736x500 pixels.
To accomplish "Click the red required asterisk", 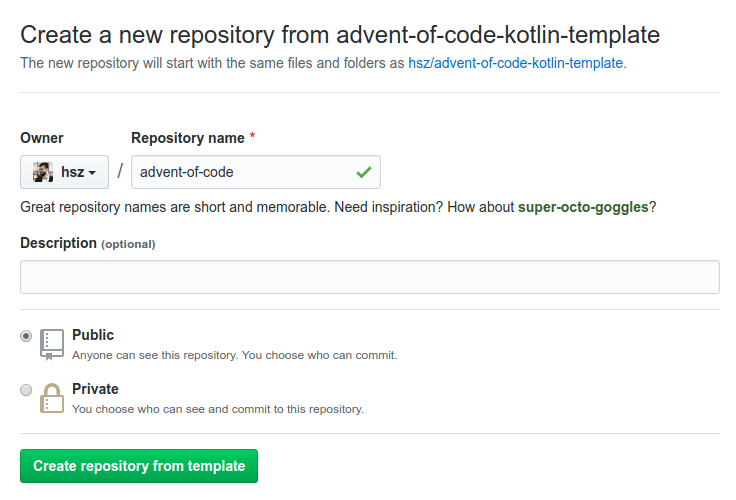I will 252,136.
